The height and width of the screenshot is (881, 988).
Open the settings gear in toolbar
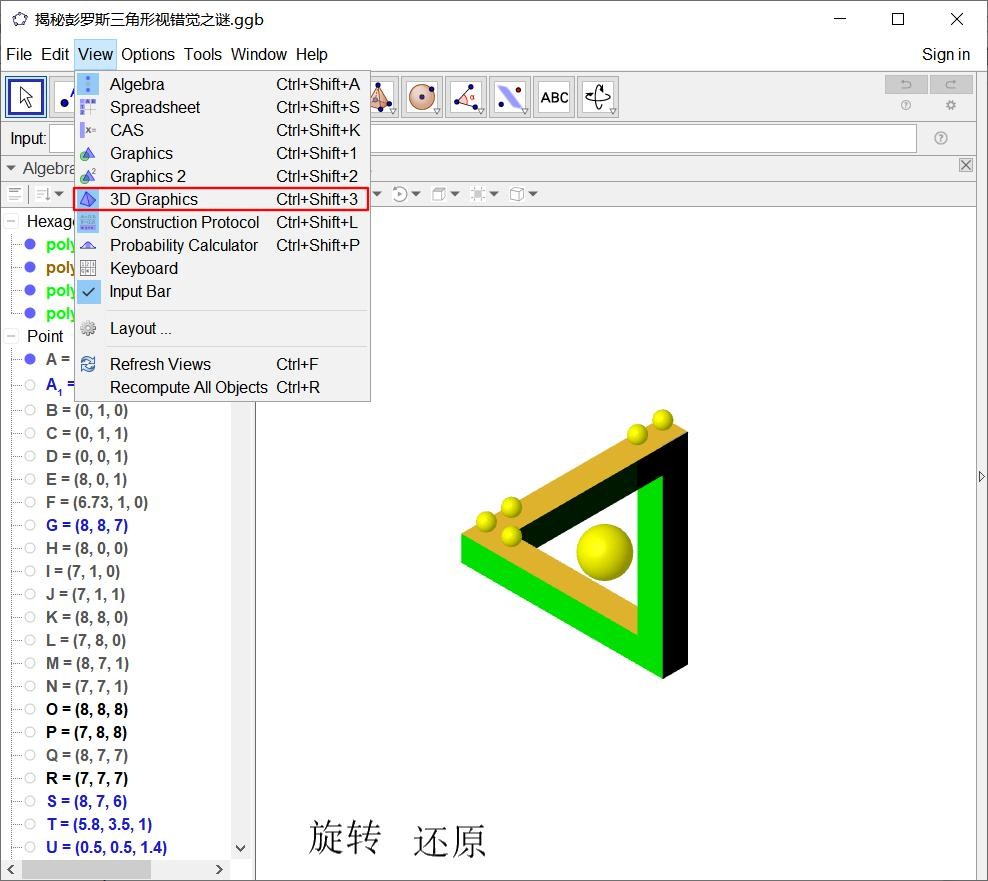pos(951,106)
